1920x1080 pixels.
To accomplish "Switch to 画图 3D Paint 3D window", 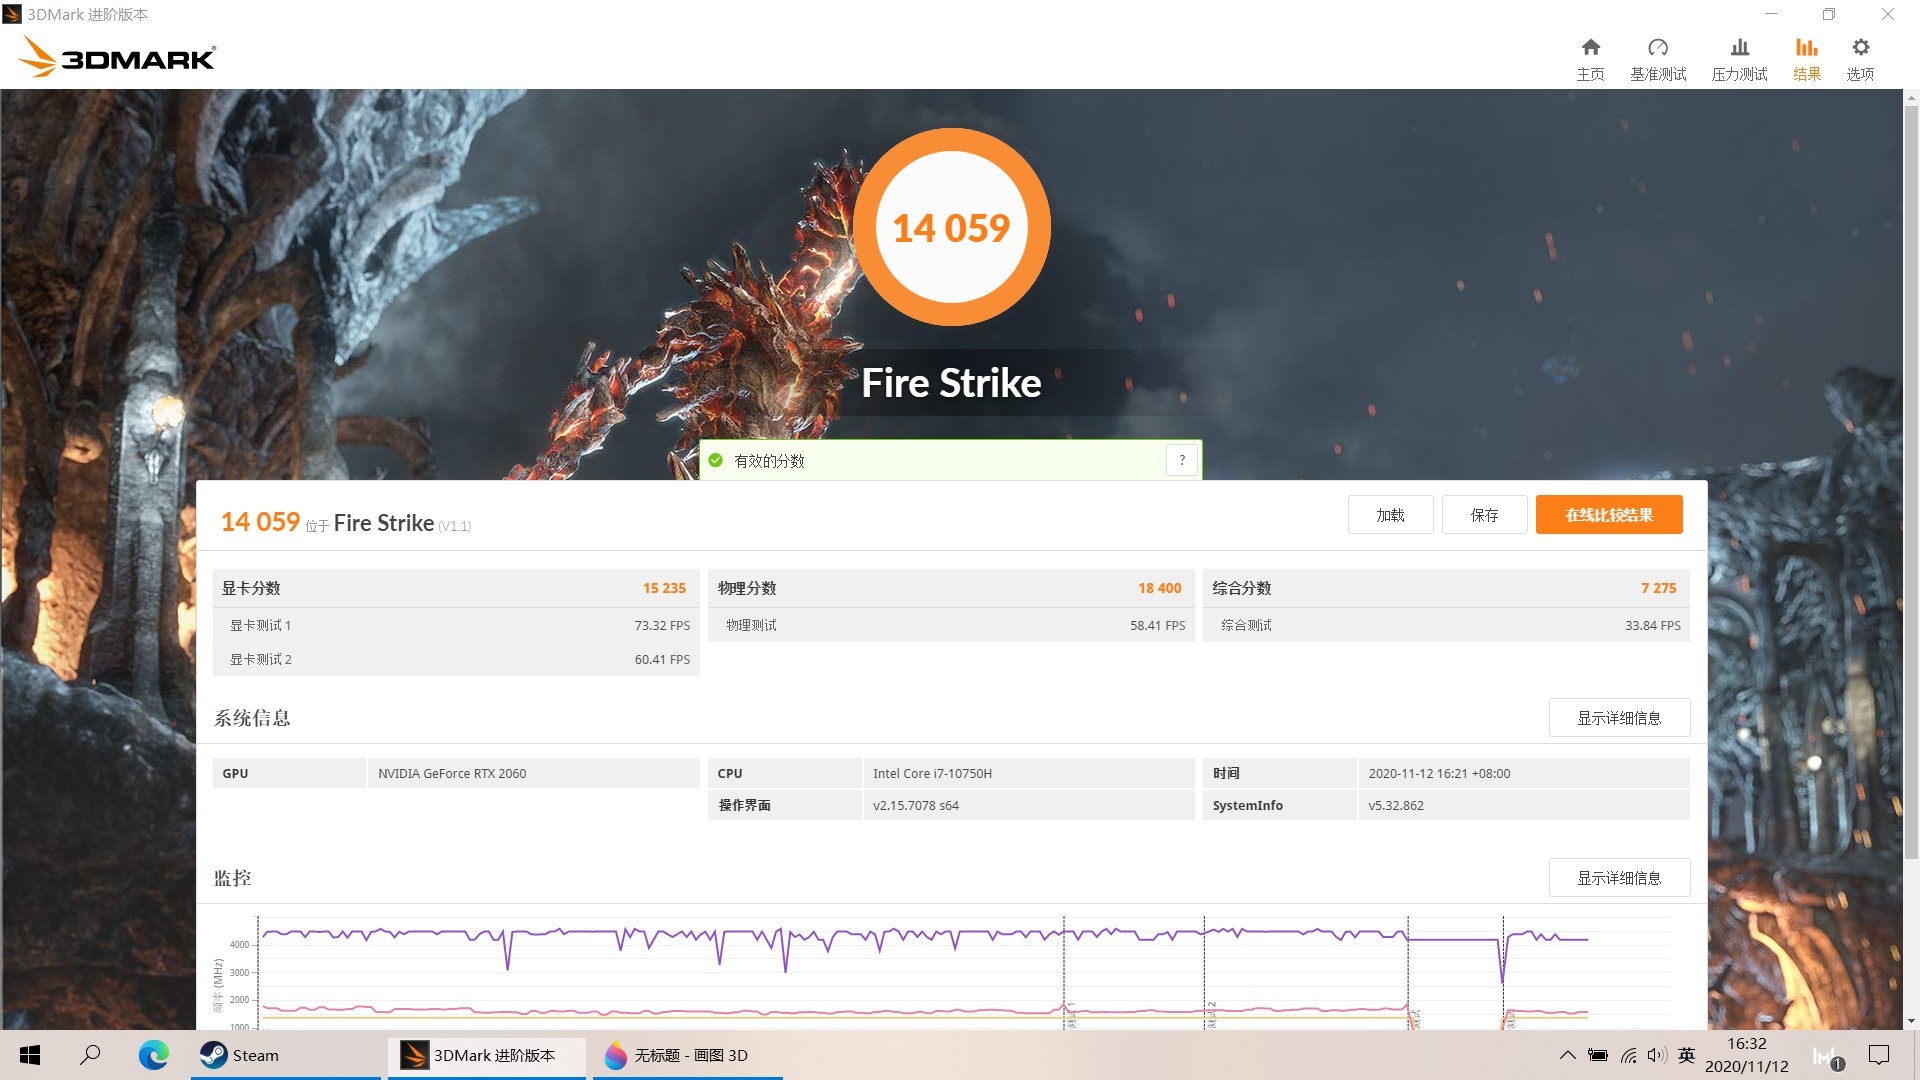I will pos(688,1055).
